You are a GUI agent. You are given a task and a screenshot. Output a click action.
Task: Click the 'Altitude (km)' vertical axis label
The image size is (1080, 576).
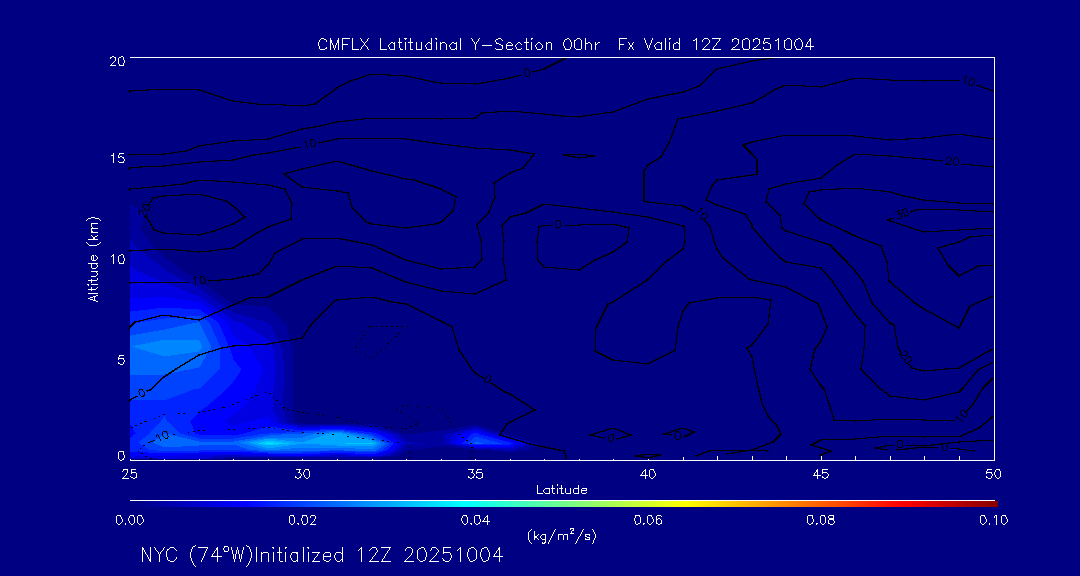pos(93,259)
